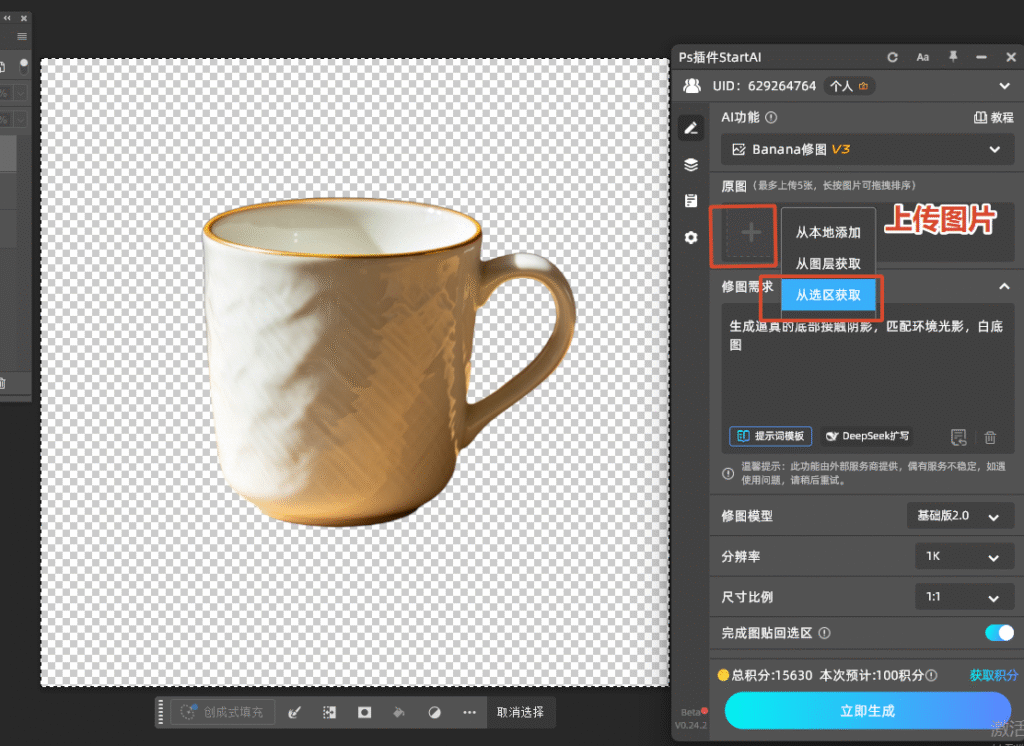
Task: Click the AI功能 info icon
Action: point(771,118)
